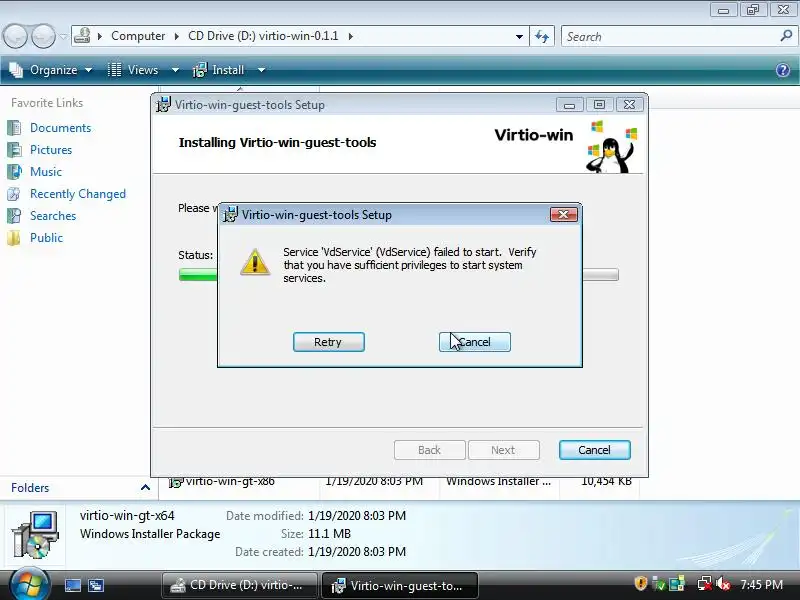Open Recently Changed in Favorite Links

pyautogui.click(x=78, y=194)
